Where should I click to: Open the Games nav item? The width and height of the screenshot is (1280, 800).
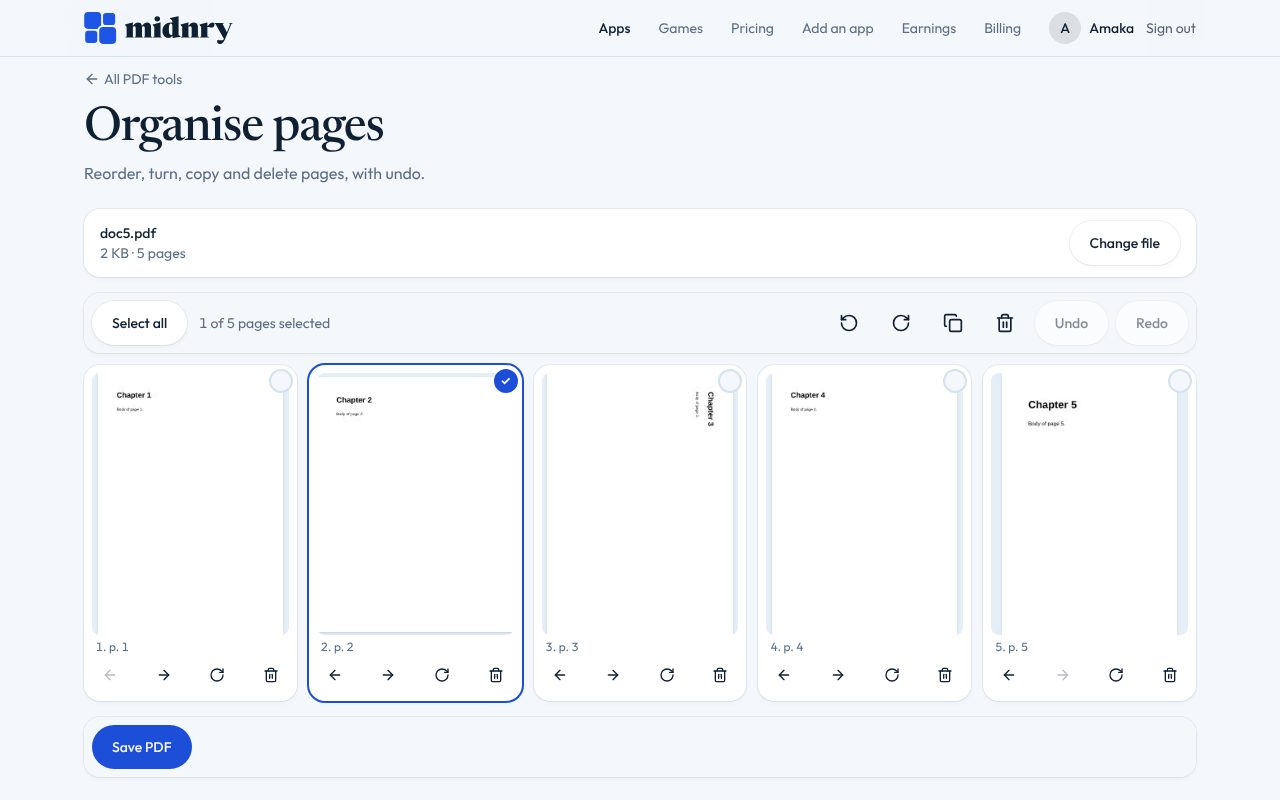pos(681,28)
